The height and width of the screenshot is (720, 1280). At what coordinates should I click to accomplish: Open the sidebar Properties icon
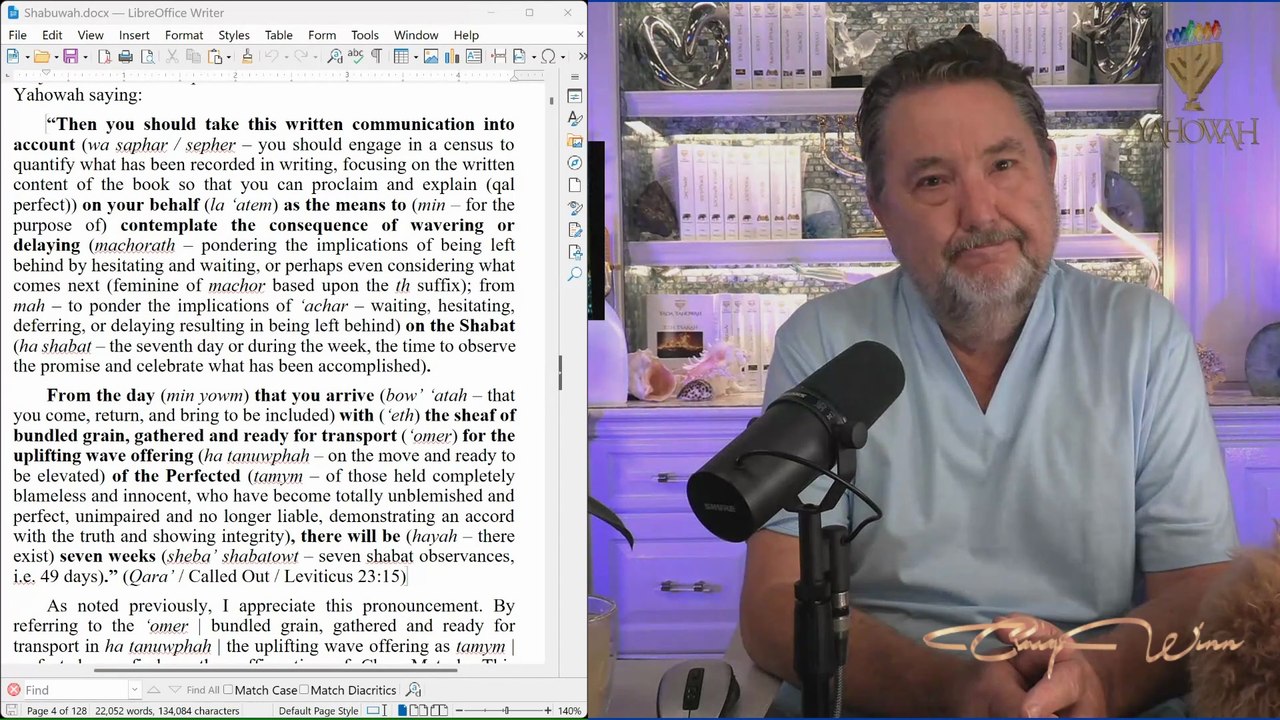point(575,97)
